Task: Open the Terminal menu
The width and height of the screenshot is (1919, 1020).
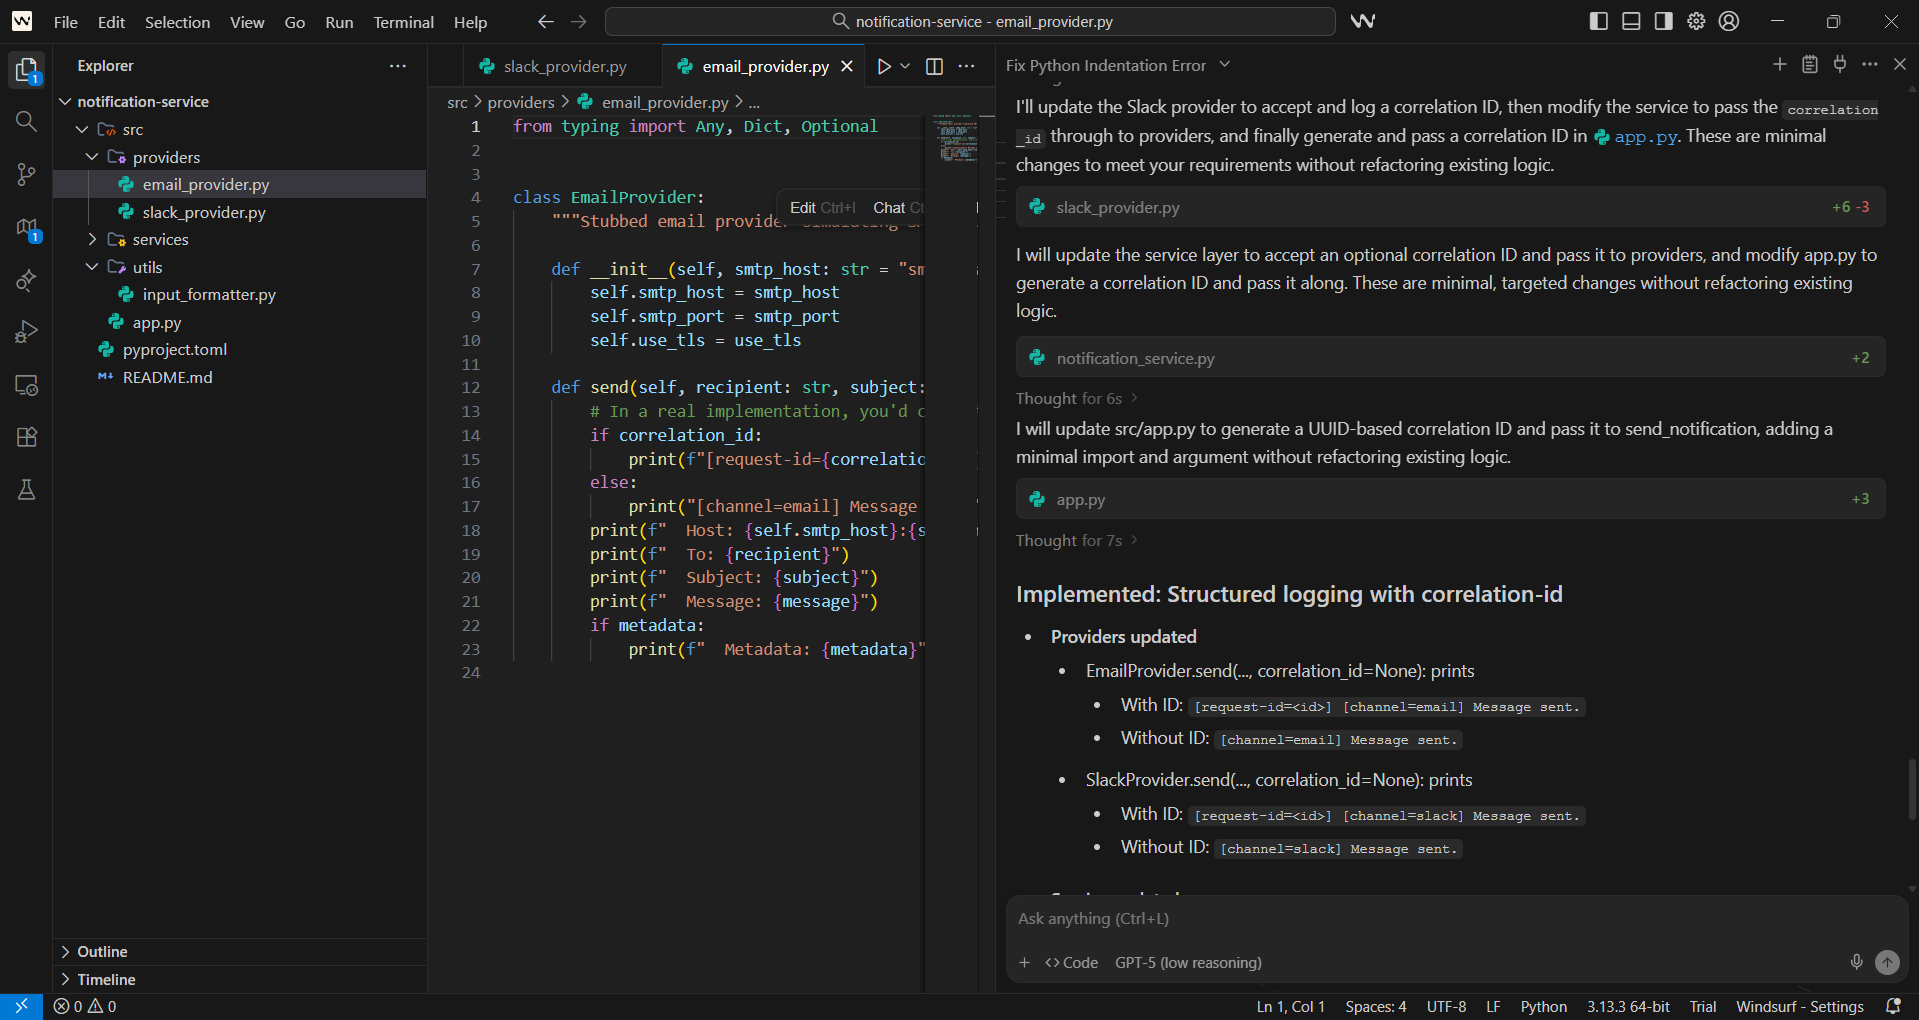Action: click(403, 22)
